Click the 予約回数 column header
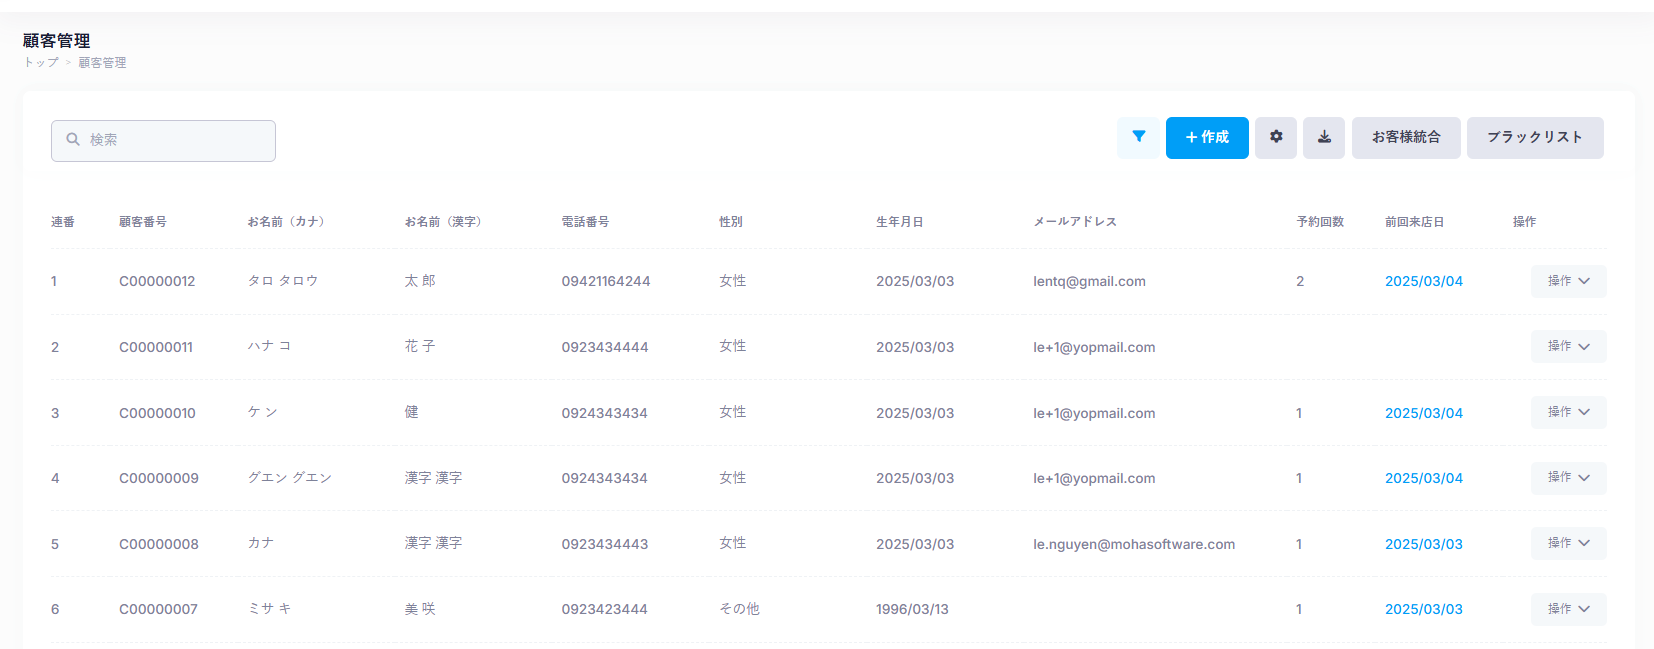Screen dimensions: 1654x649 pos(1320,222)
